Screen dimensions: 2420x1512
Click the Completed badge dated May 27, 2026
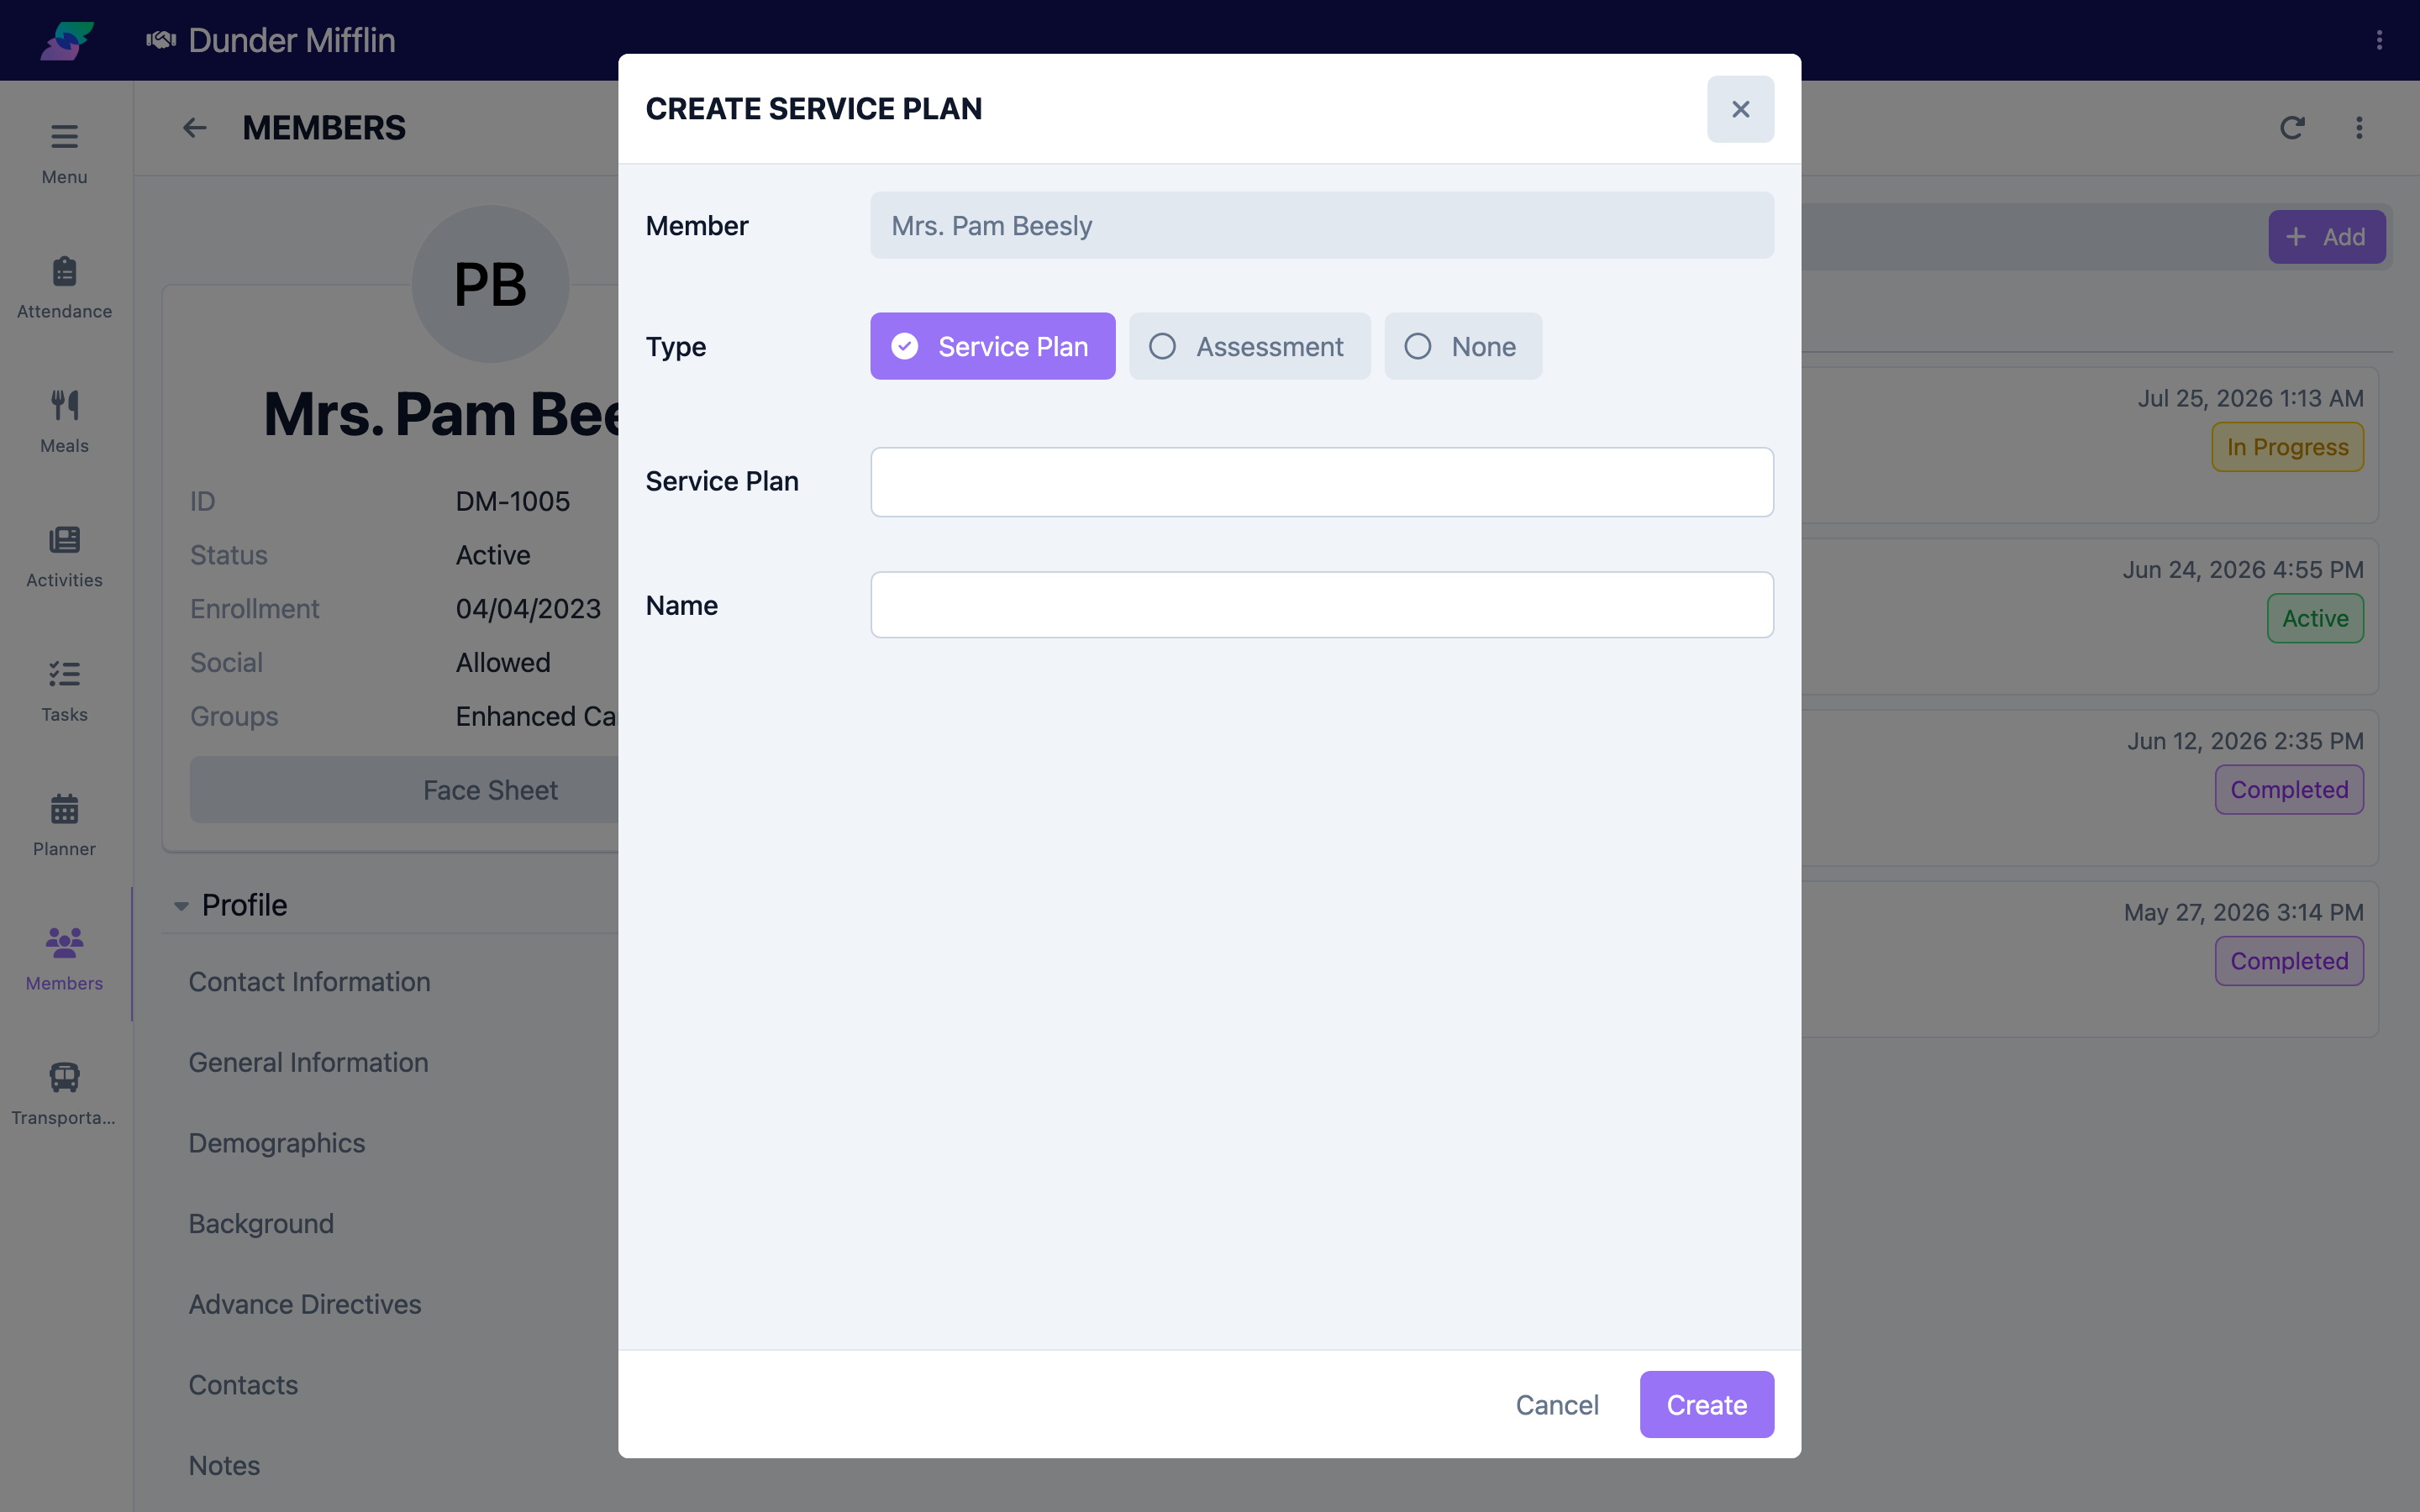(2289, 961)
